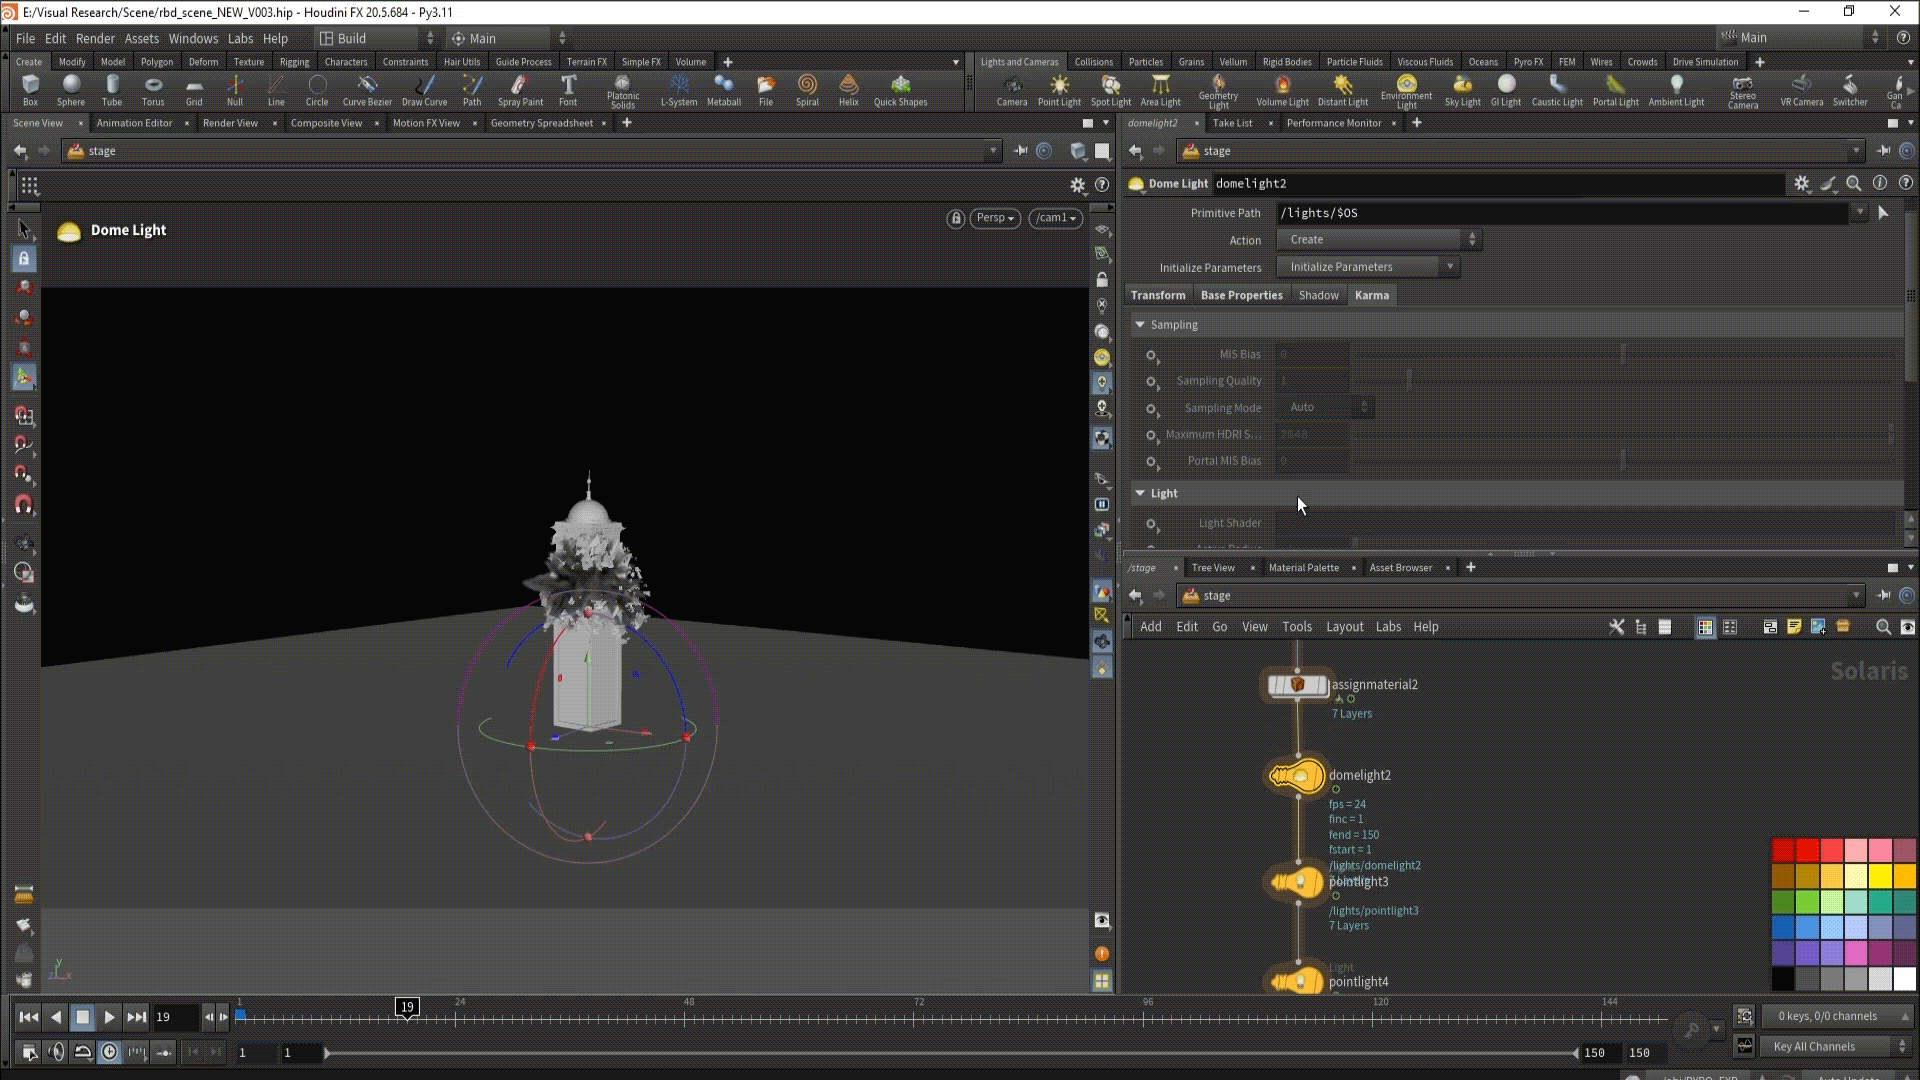Toggle MIS Bias parameter control
Viewport: 1920px width, 1080px height.
pyautogui.click(x=1152, y=355)
